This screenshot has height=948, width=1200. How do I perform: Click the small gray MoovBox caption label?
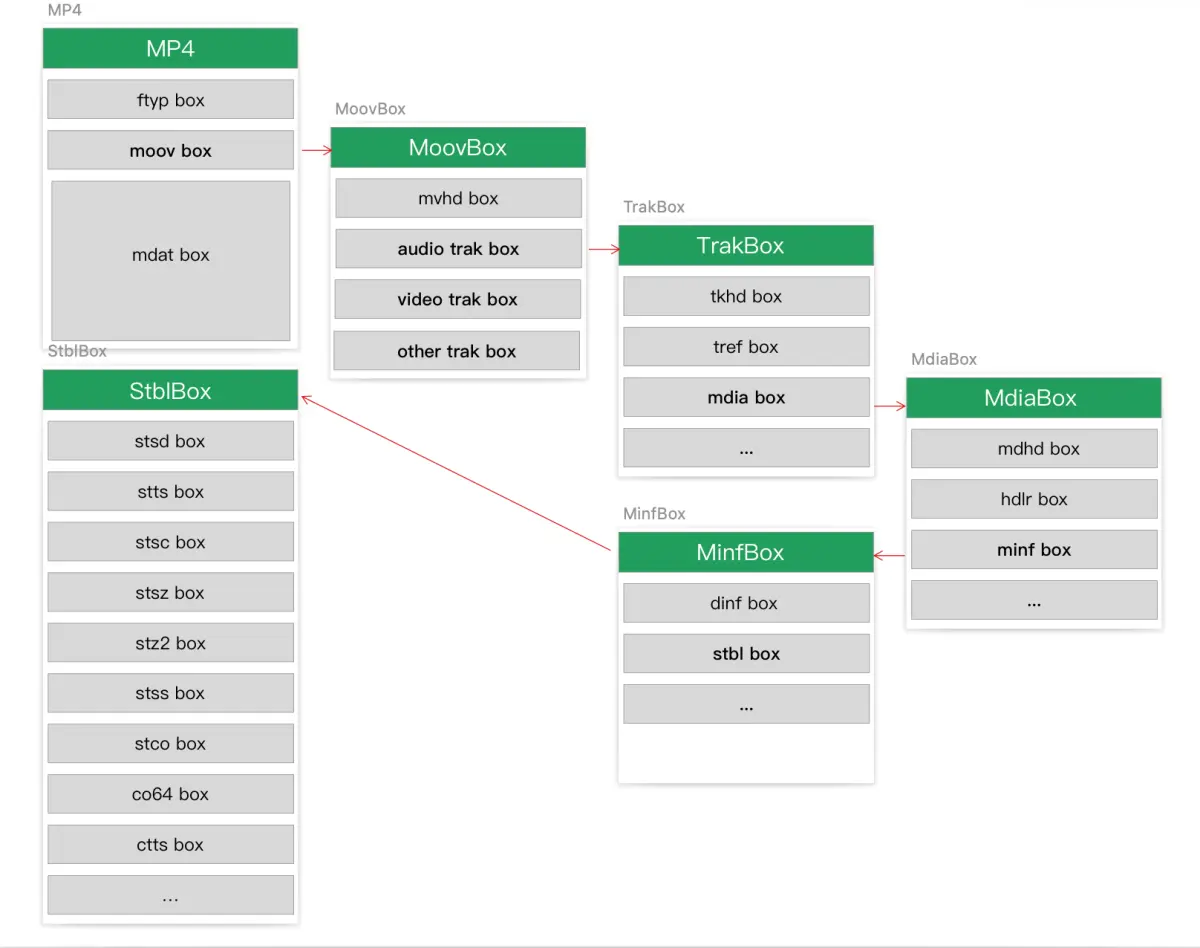pos(371,109)
